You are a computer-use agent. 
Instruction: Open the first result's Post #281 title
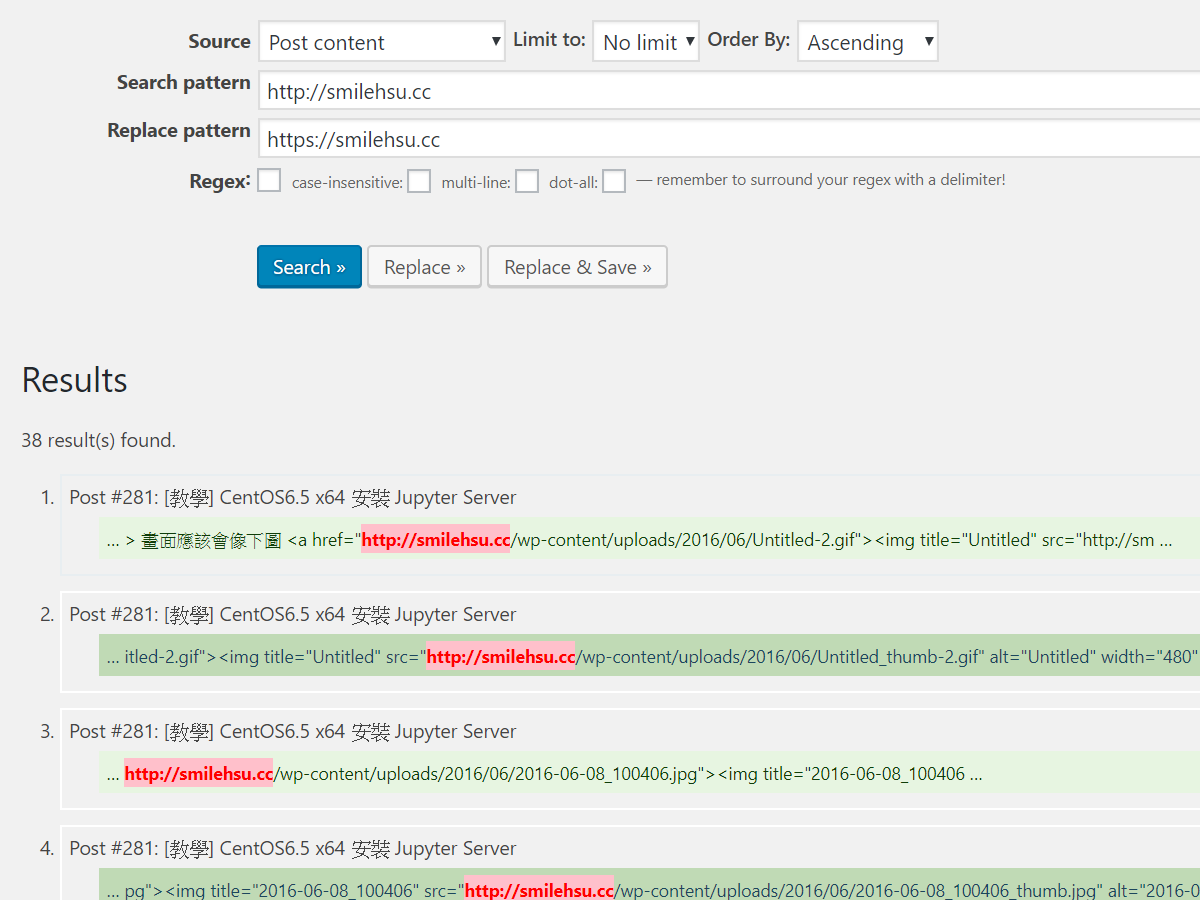click(292, 498)
